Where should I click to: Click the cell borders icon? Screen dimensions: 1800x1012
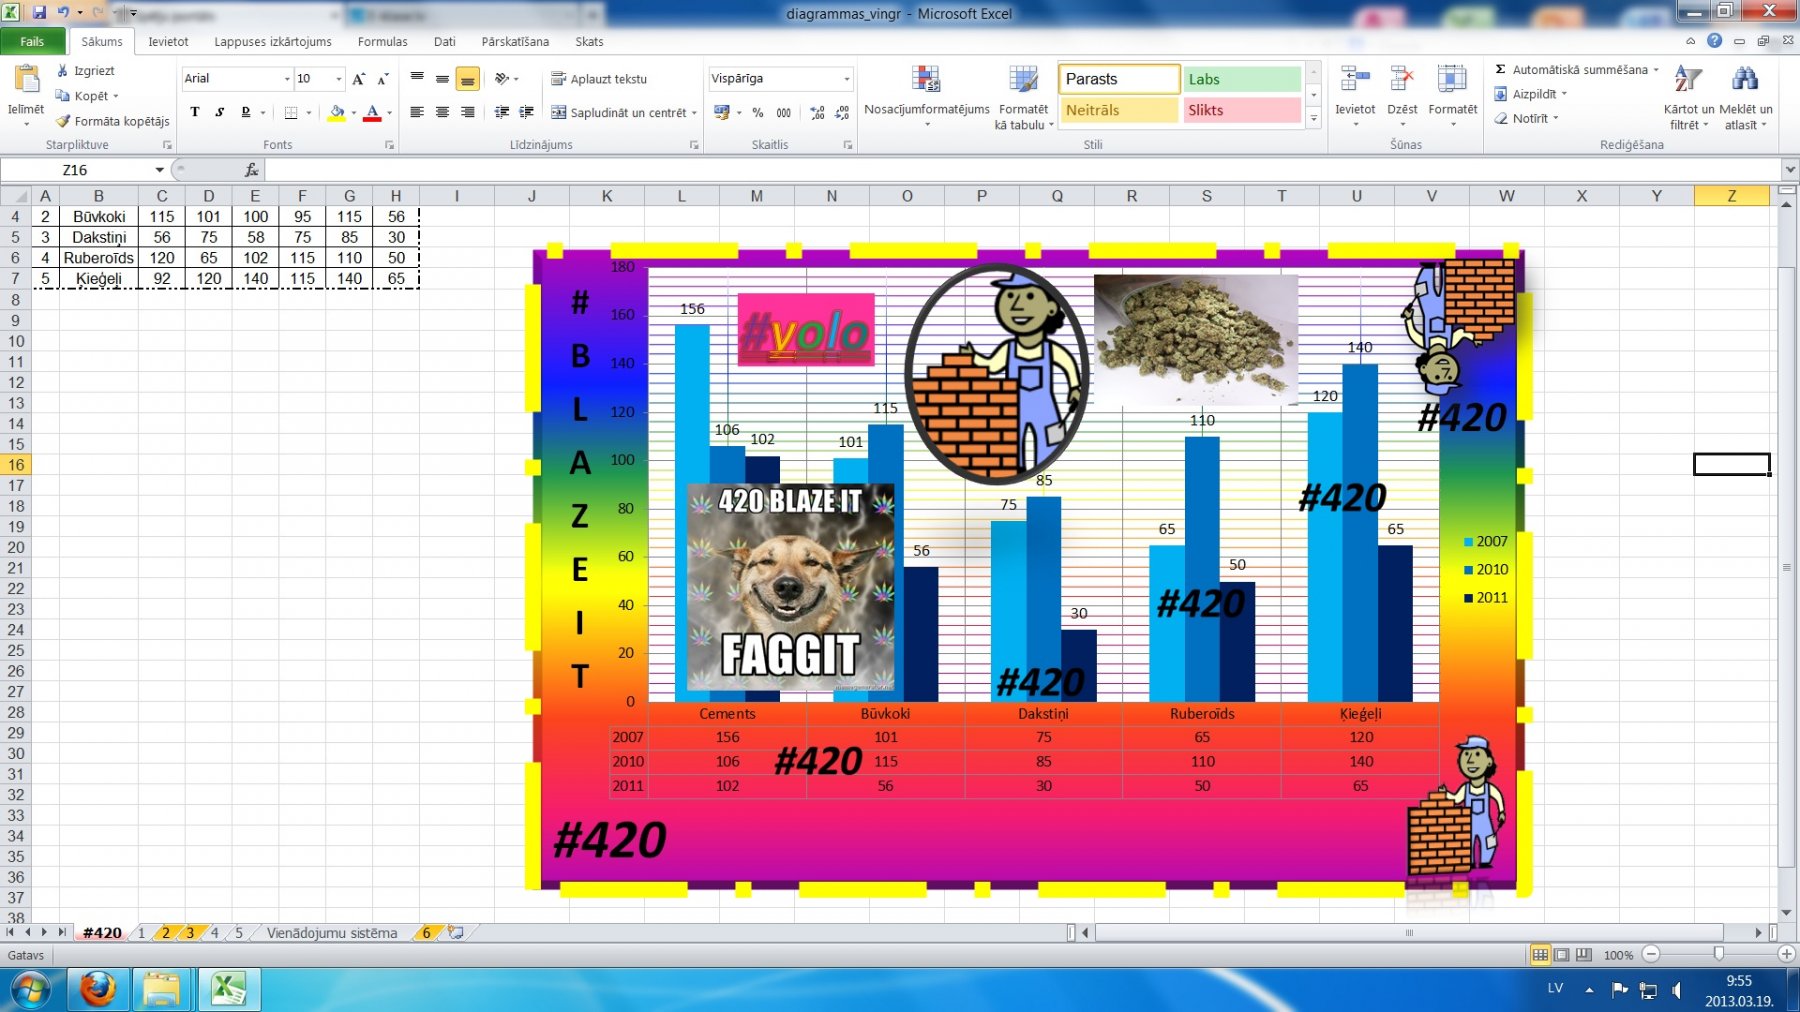(291, 113)
